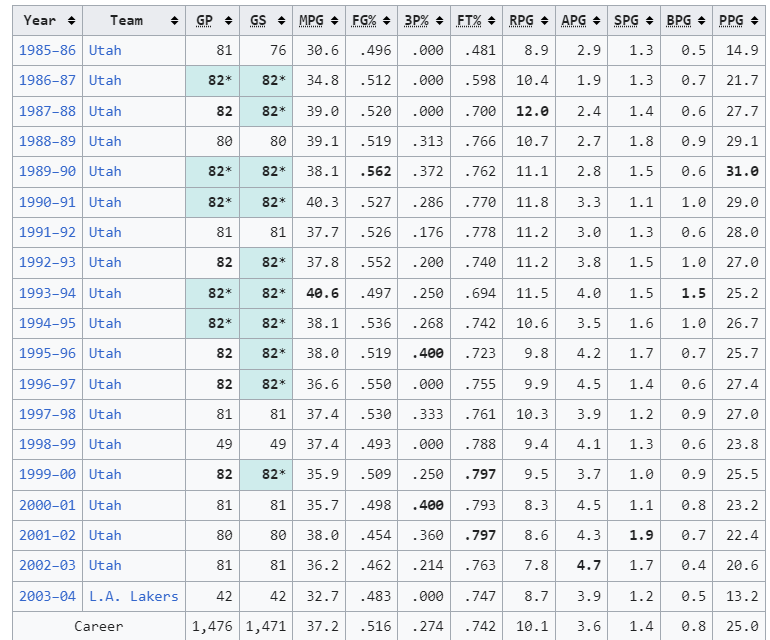Click the GP column sort icon
The width and height of the screenshot is (770, 640).
(228, 21)
